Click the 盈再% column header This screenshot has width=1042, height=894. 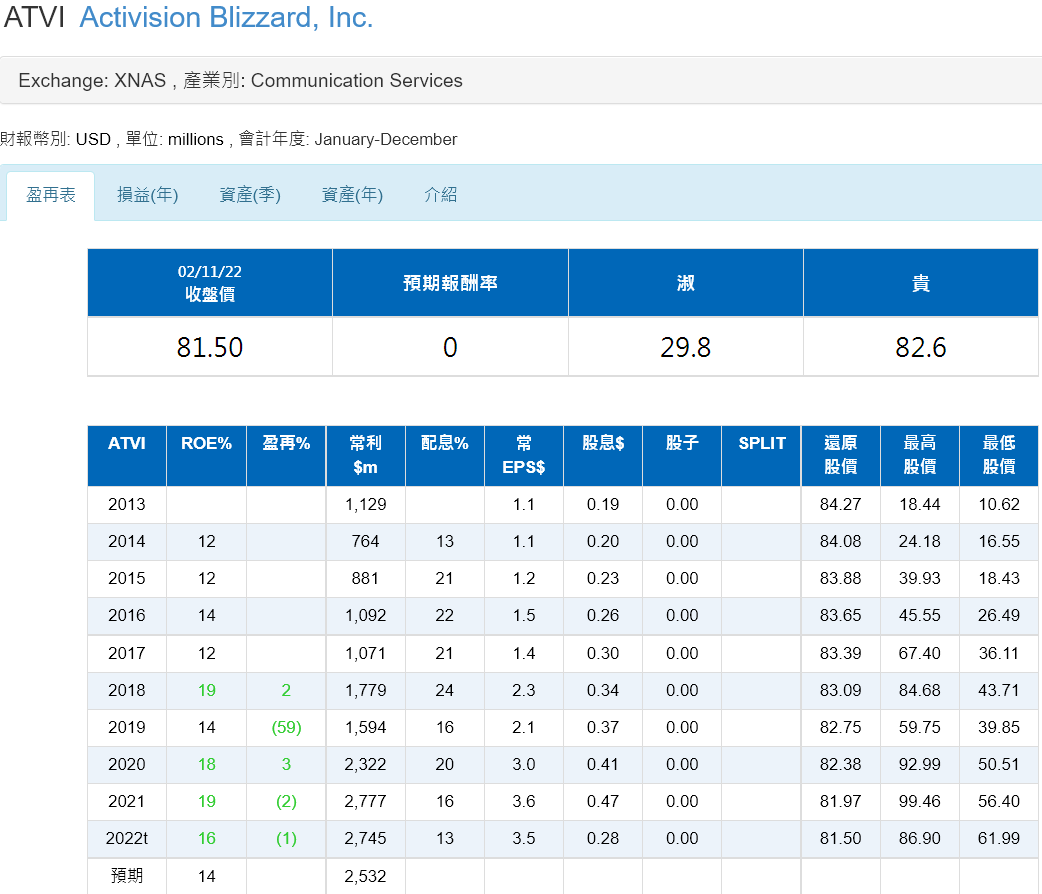(x=286, y=455)
